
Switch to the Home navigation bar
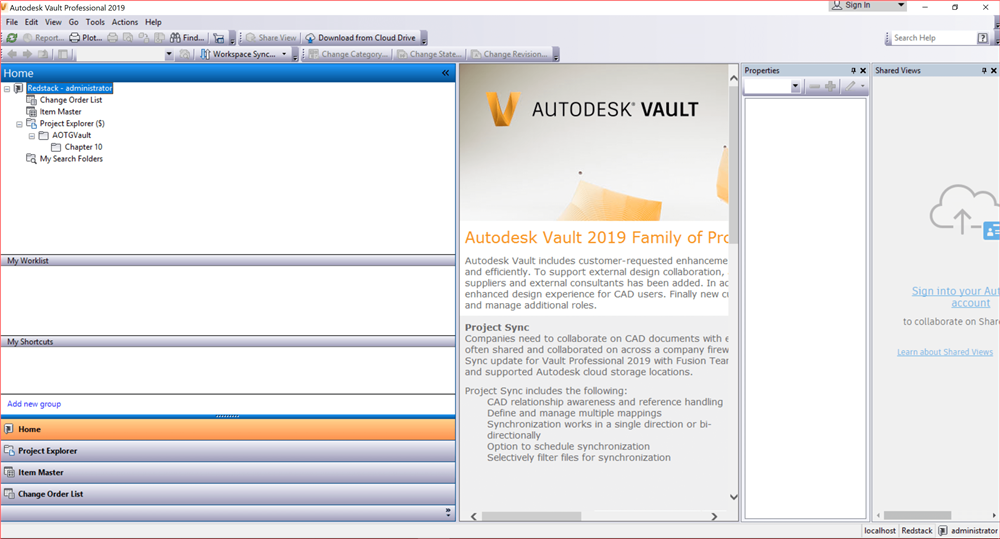228,429
